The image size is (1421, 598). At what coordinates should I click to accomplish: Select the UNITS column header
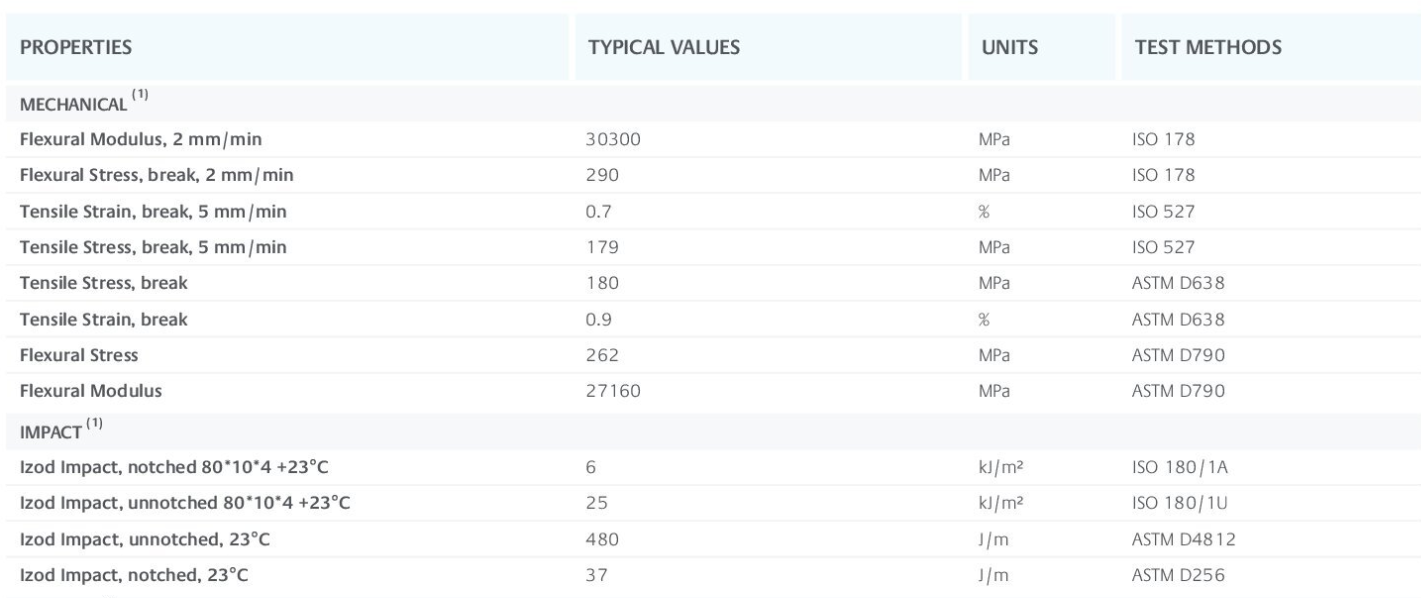click(1008, 47)
